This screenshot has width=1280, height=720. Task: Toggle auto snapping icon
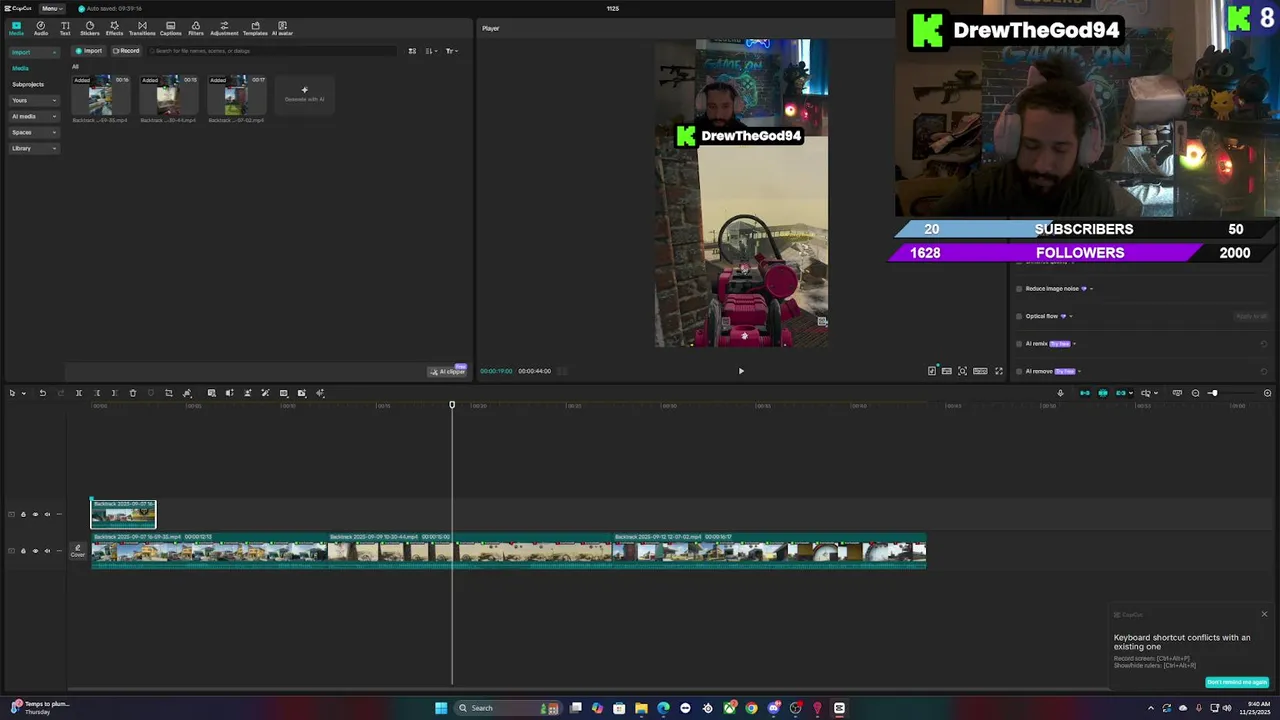(1103, 393)
